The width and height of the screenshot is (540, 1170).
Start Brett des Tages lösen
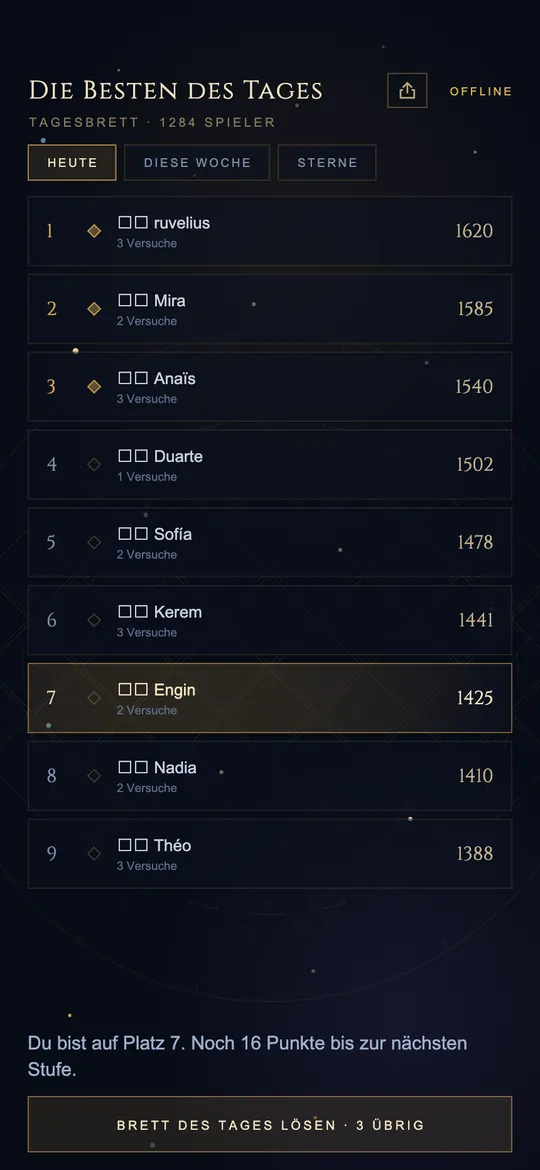click(x=270, y=1124)
